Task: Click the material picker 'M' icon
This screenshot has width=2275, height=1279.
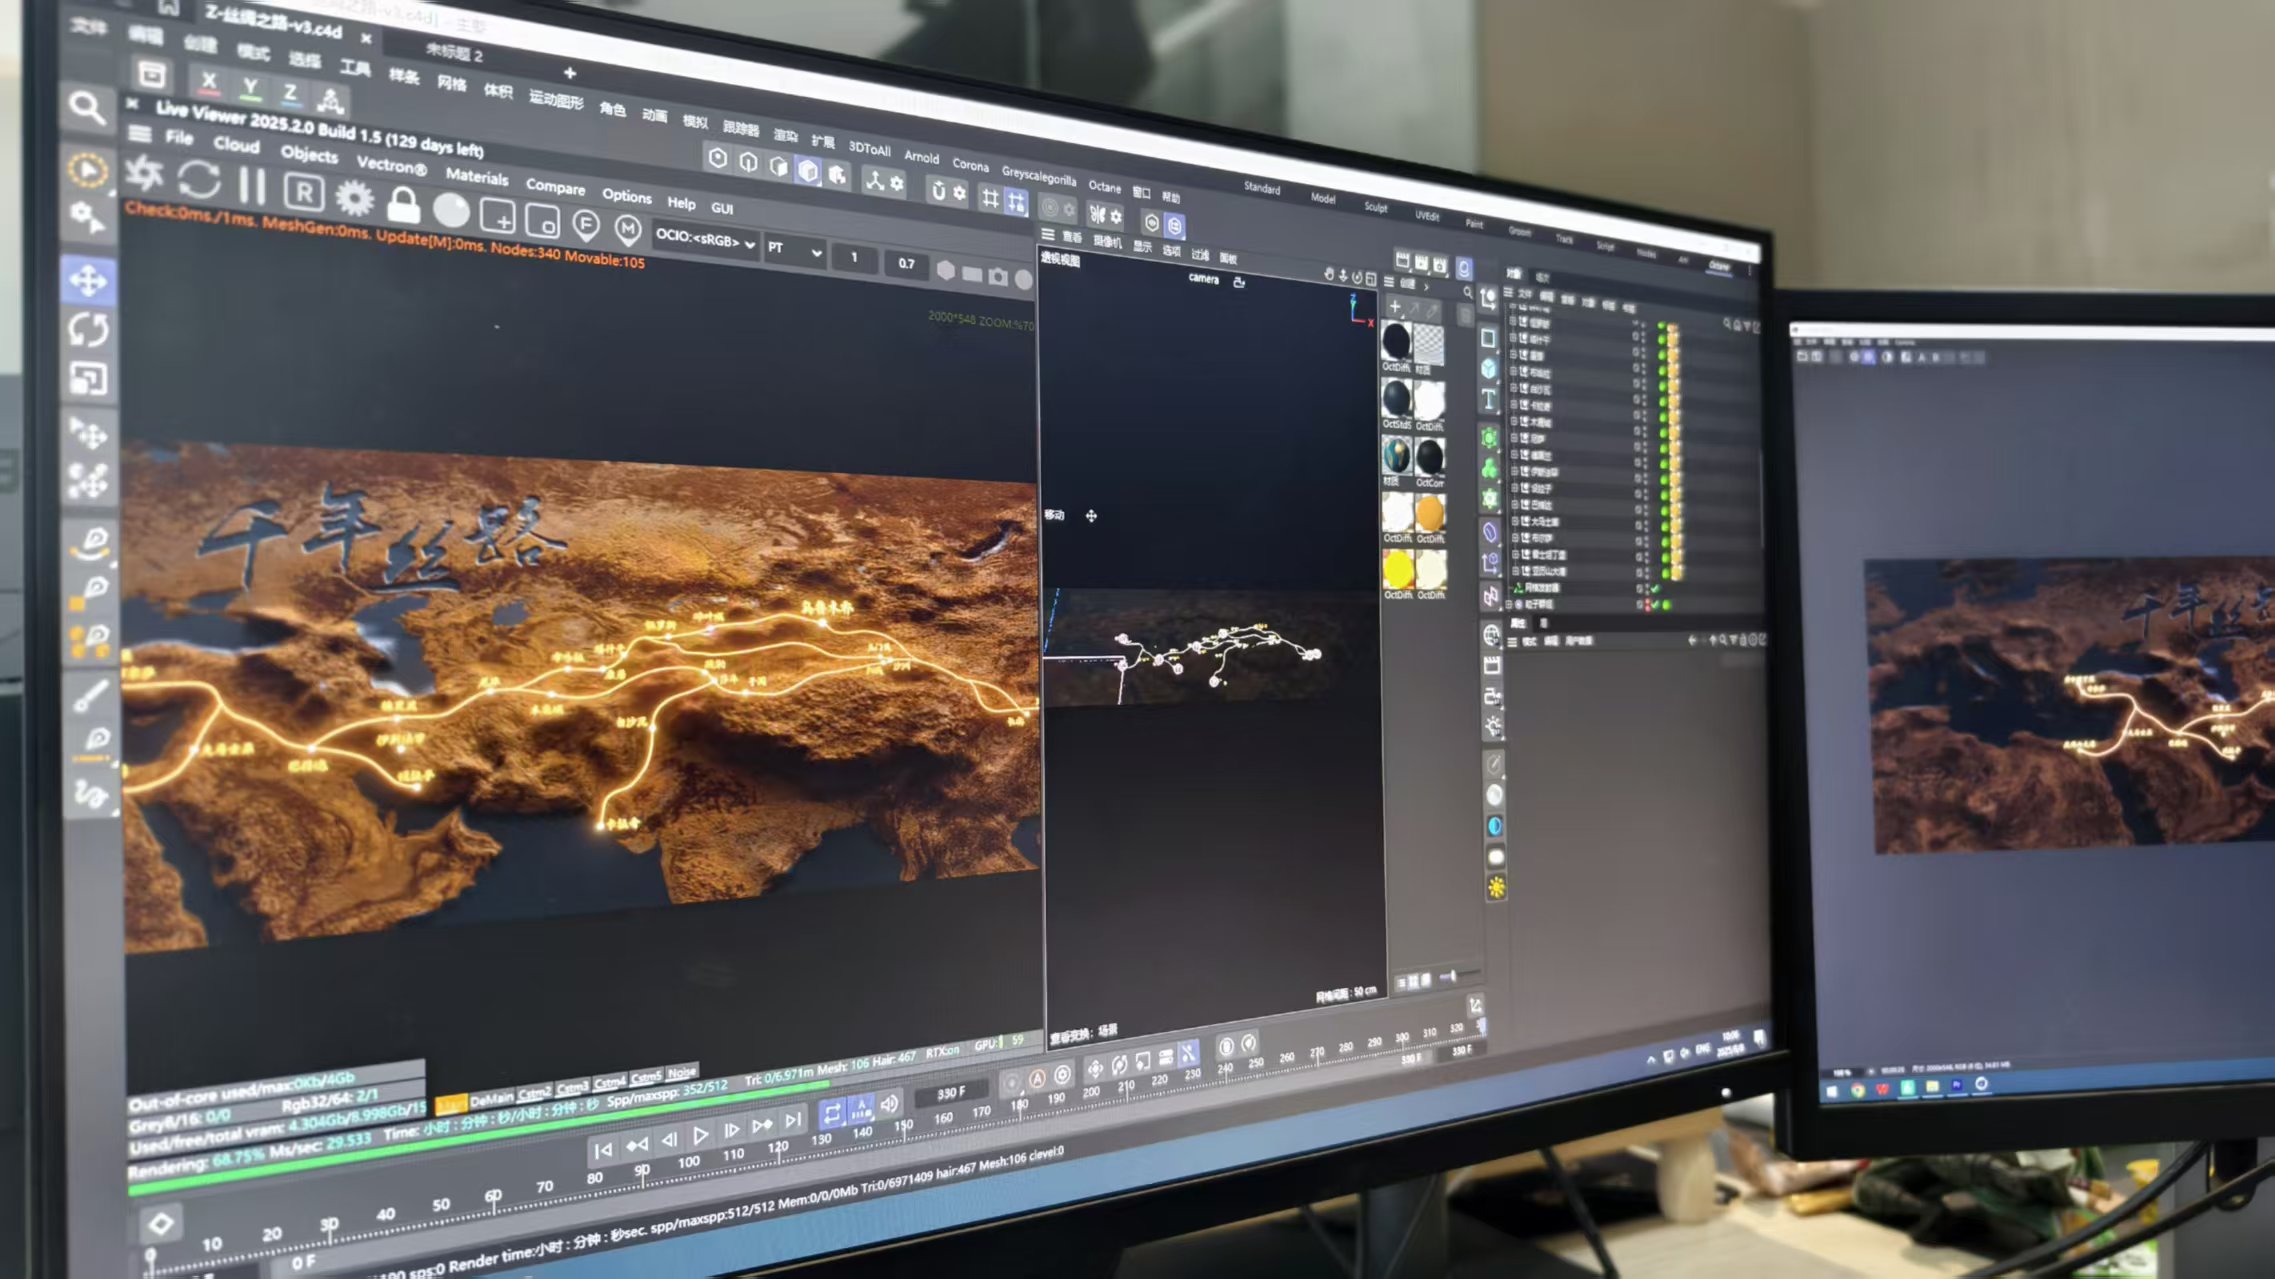Action: point(627,230)
